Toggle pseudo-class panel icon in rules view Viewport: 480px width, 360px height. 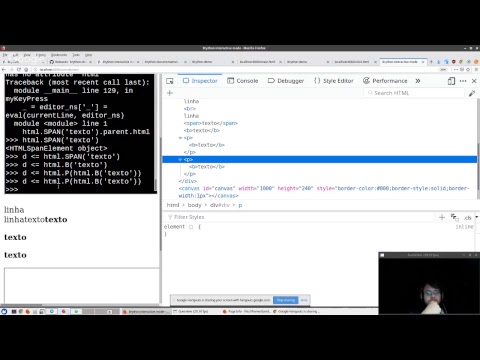pyautogui.click(x=455, y=218)
